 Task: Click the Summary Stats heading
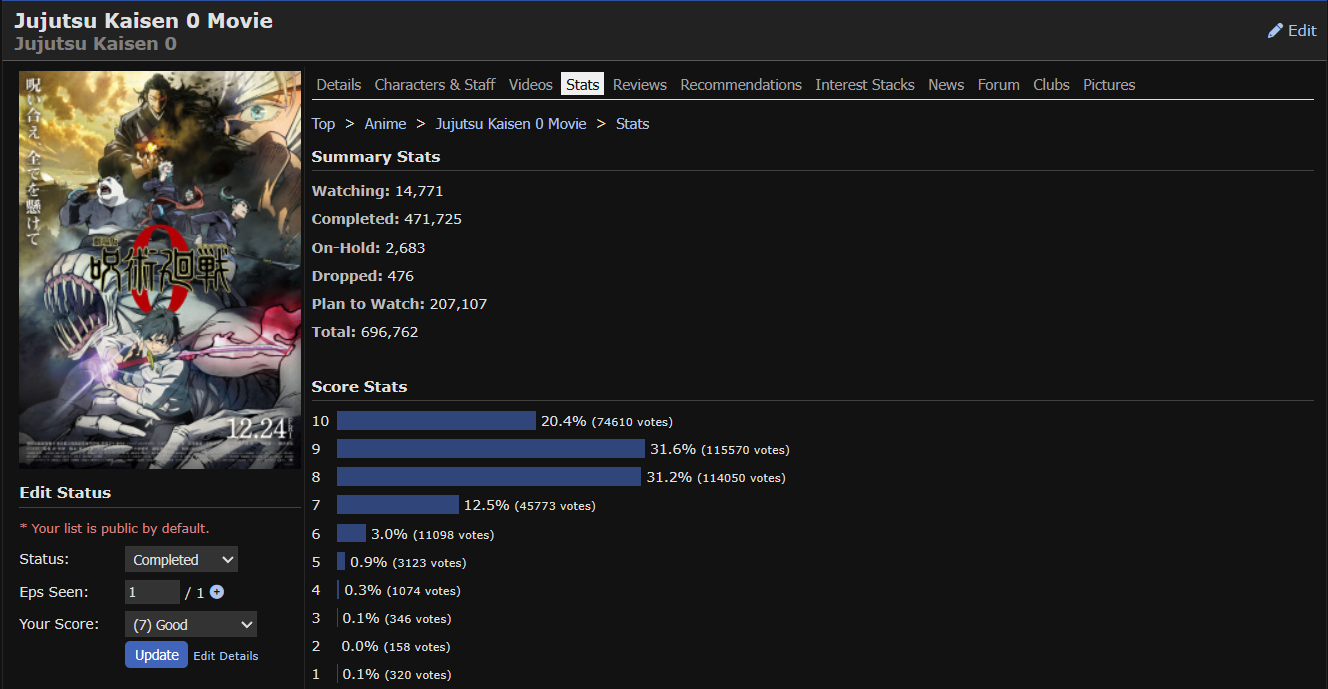[x=376, y=157]
